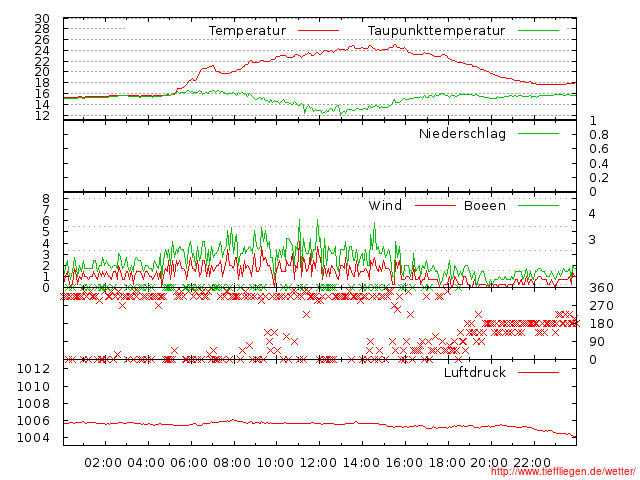Click the 'Taupunkttemperatur' legend label

[436, 31]
